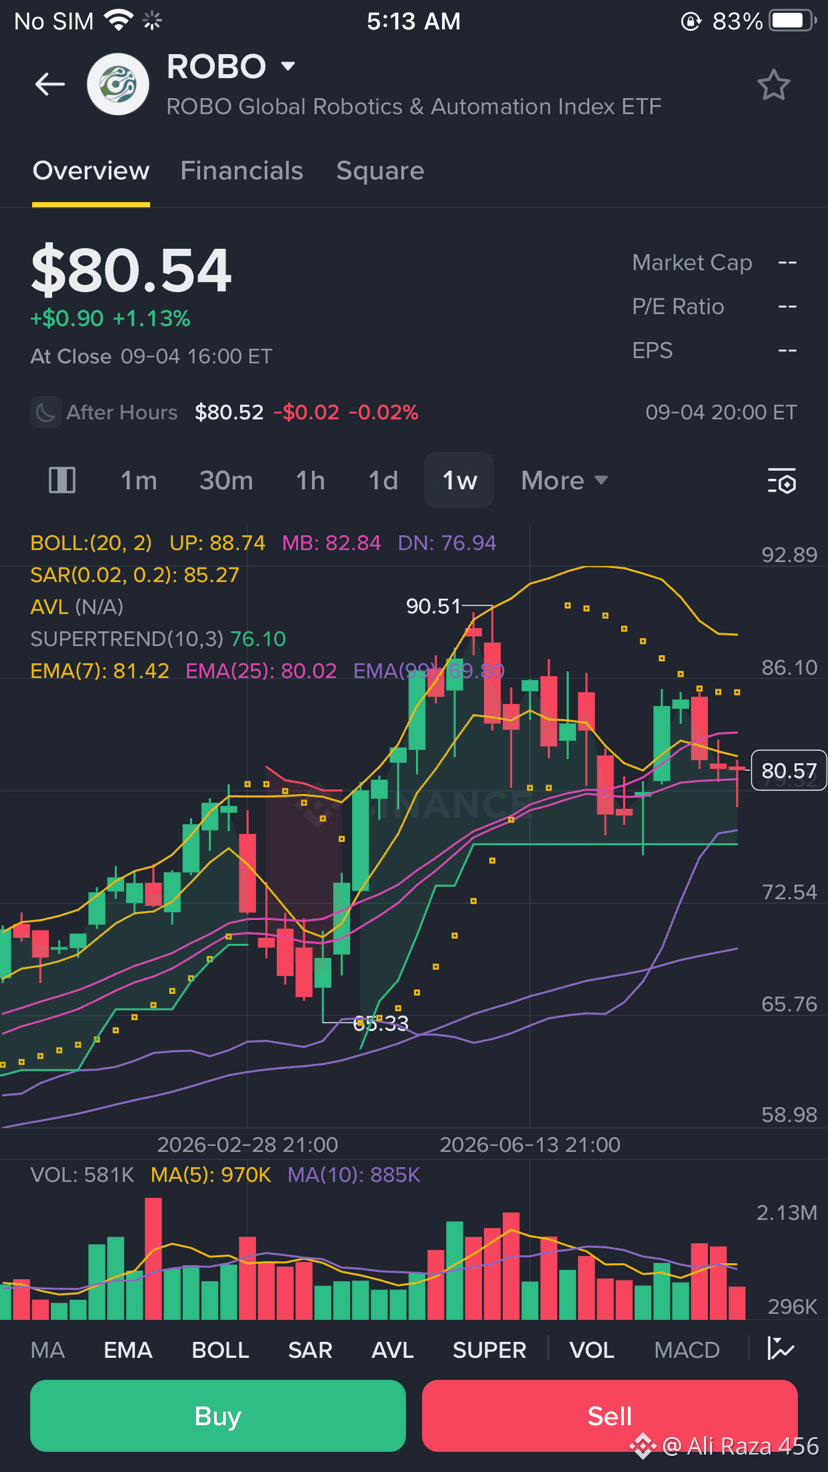Viewport: 828px width, 1472px height.
Task: Tap the 80.57 current price label
Action: (x=789, y=770)
